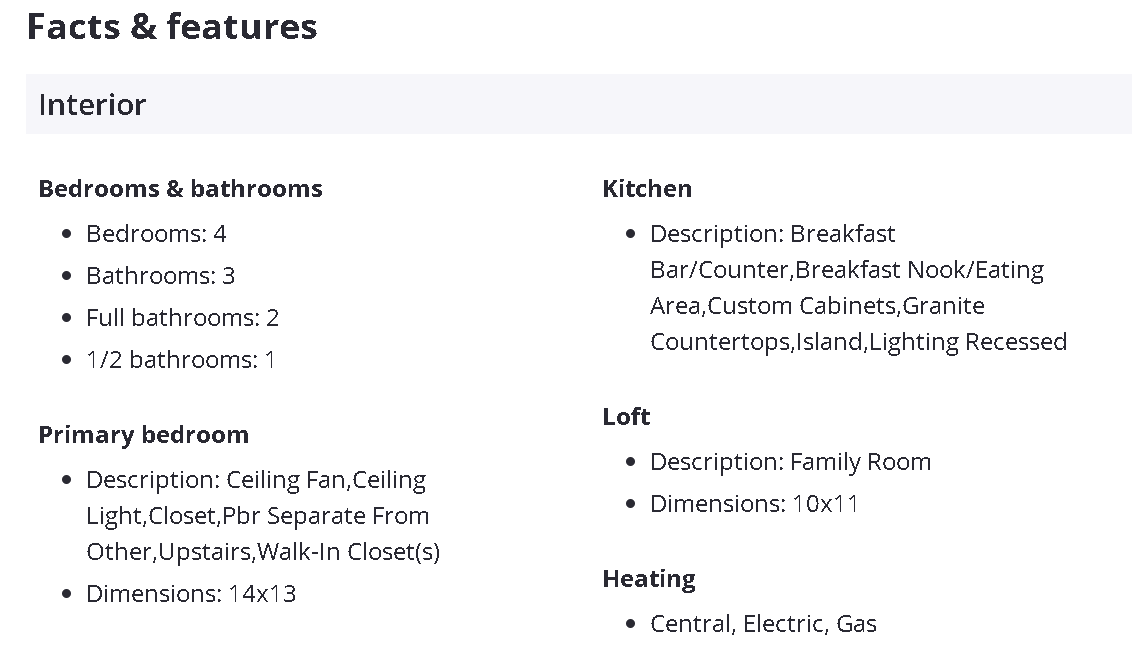Click the Kitchen subheading

tap(647, 189)
